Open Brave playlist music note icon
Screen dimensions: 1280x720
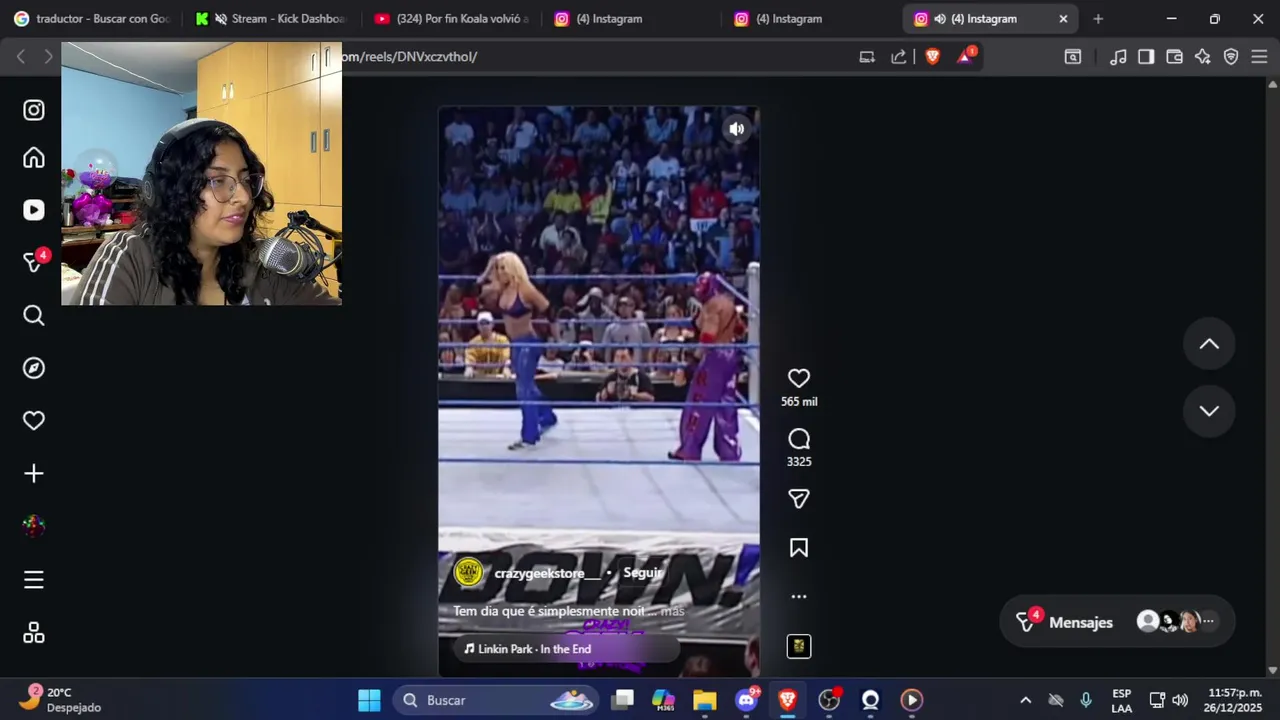(x=1118, y=57)
